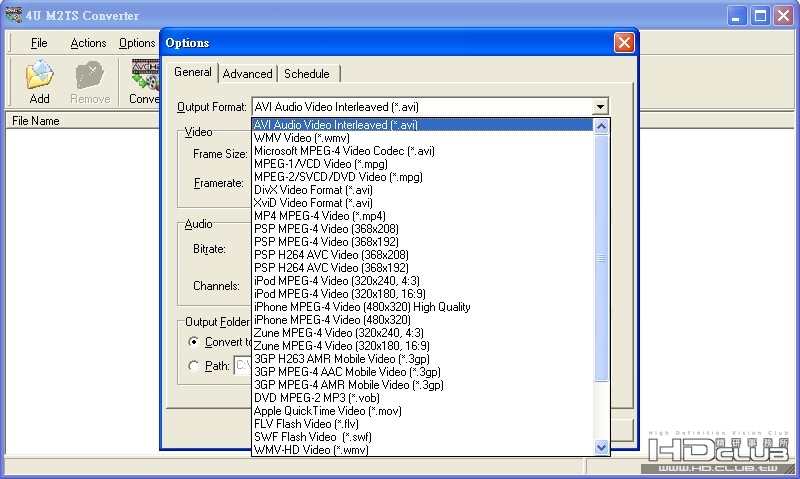Select PSP H264 AVC Video (368x192)
The height and width of the screenshot is (479, 800).
pos(422,268)
